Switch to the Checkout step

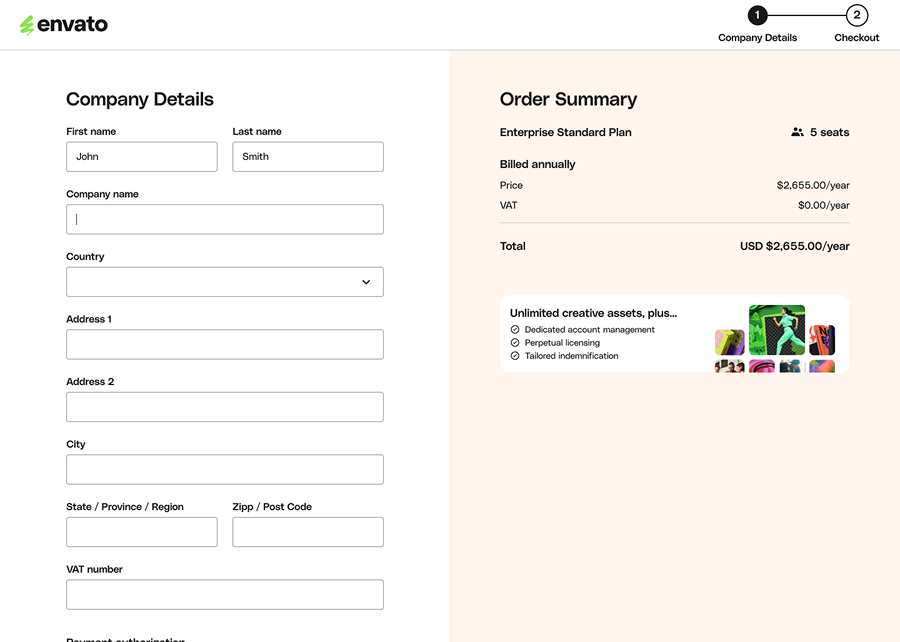click(x=857, y=37)
